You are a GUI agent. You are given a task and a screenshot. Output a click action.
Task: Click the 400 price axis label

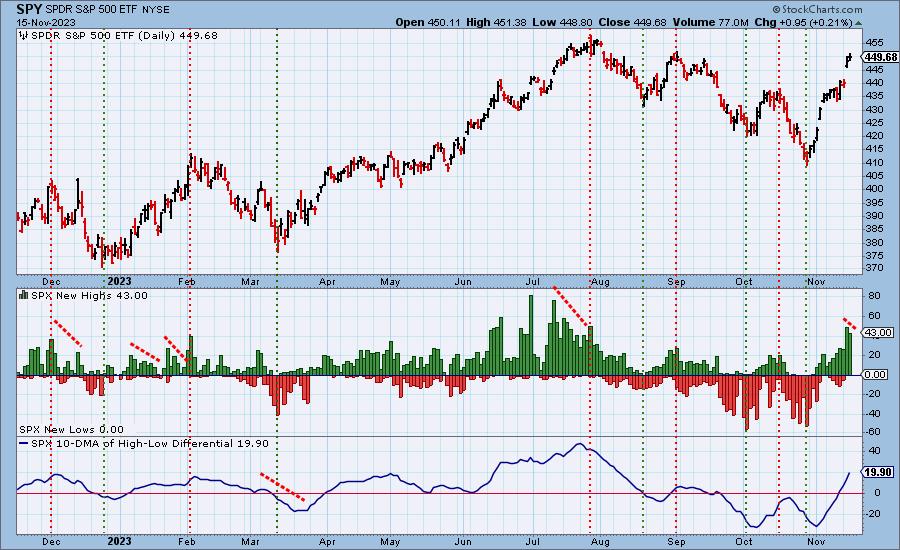pos(874,189)
